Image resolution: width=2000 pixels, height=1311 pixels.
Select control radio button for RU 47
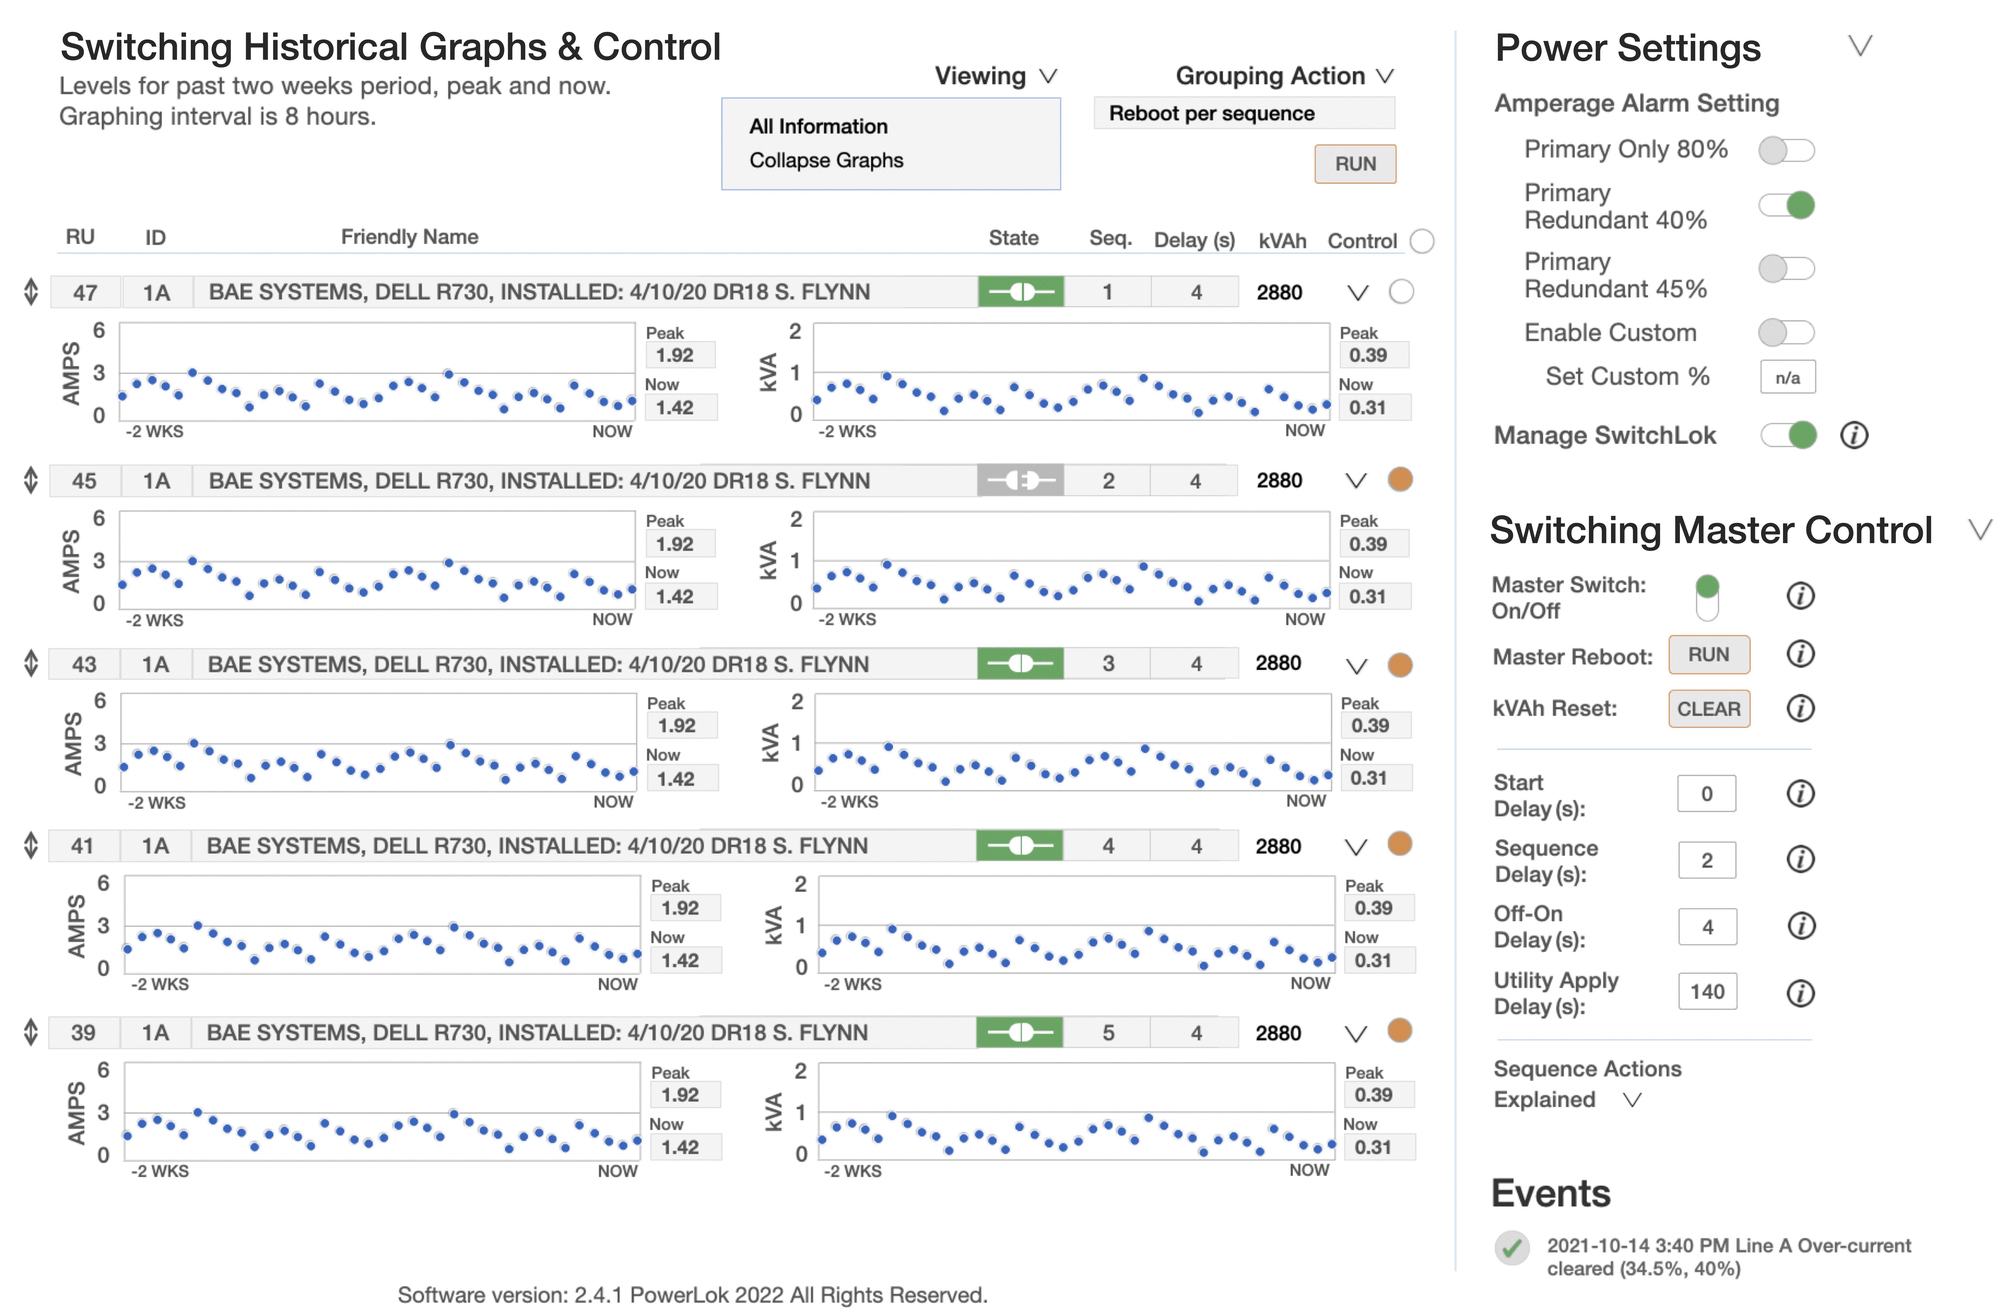pos(1402,292)
